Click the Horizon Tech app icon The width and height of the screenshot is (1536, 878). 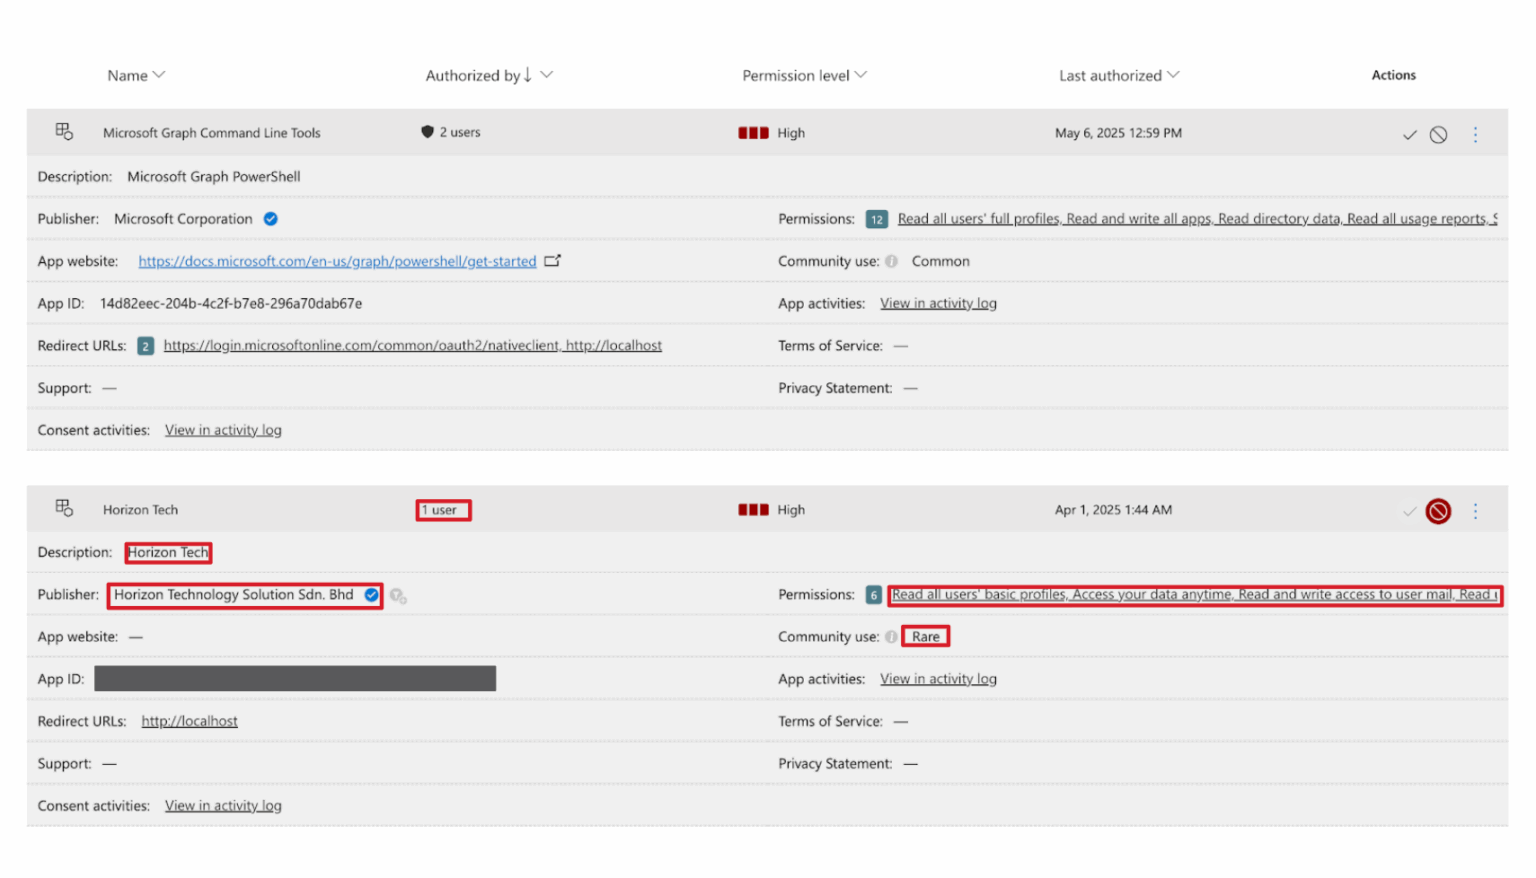point(64,508)
